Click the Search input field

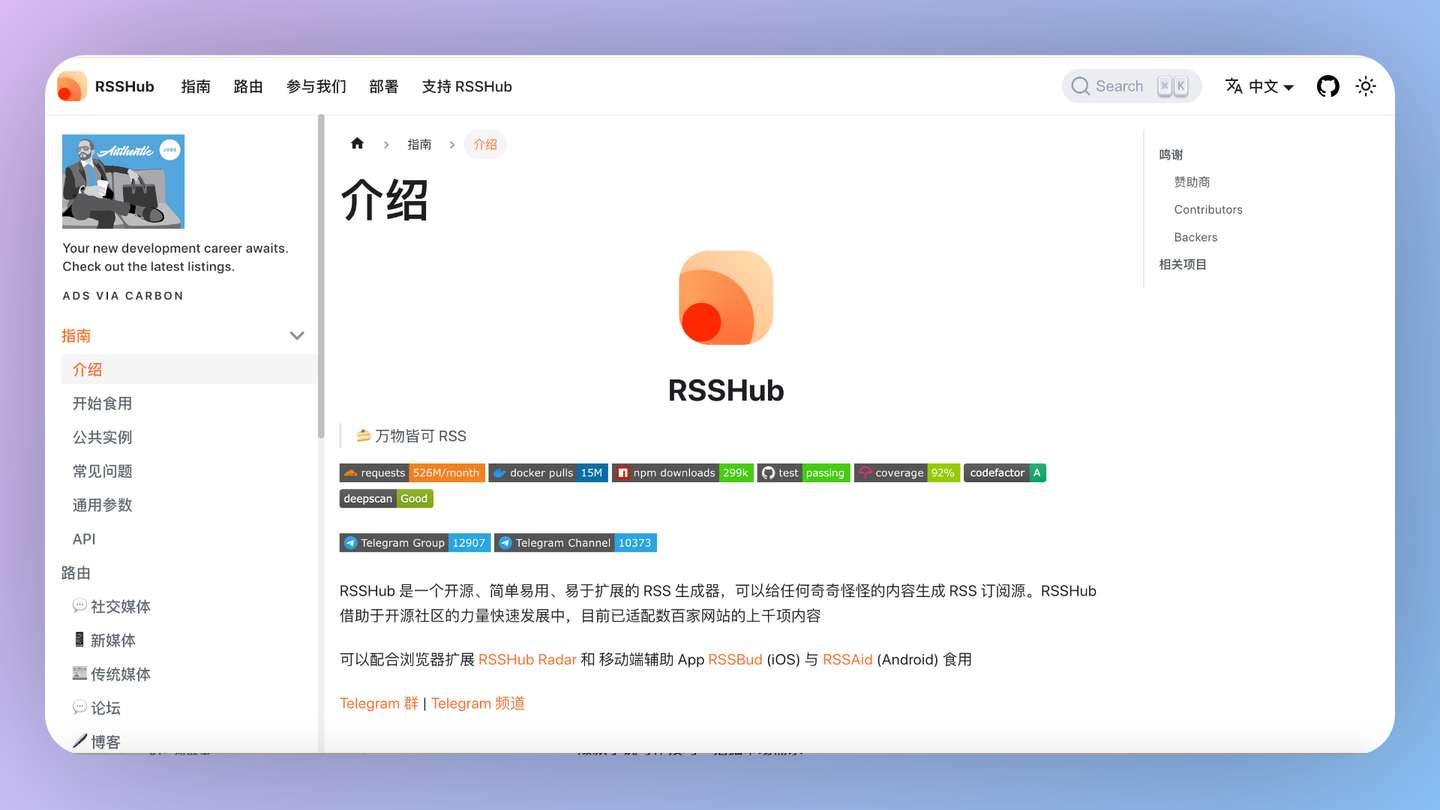(1131, 86)
